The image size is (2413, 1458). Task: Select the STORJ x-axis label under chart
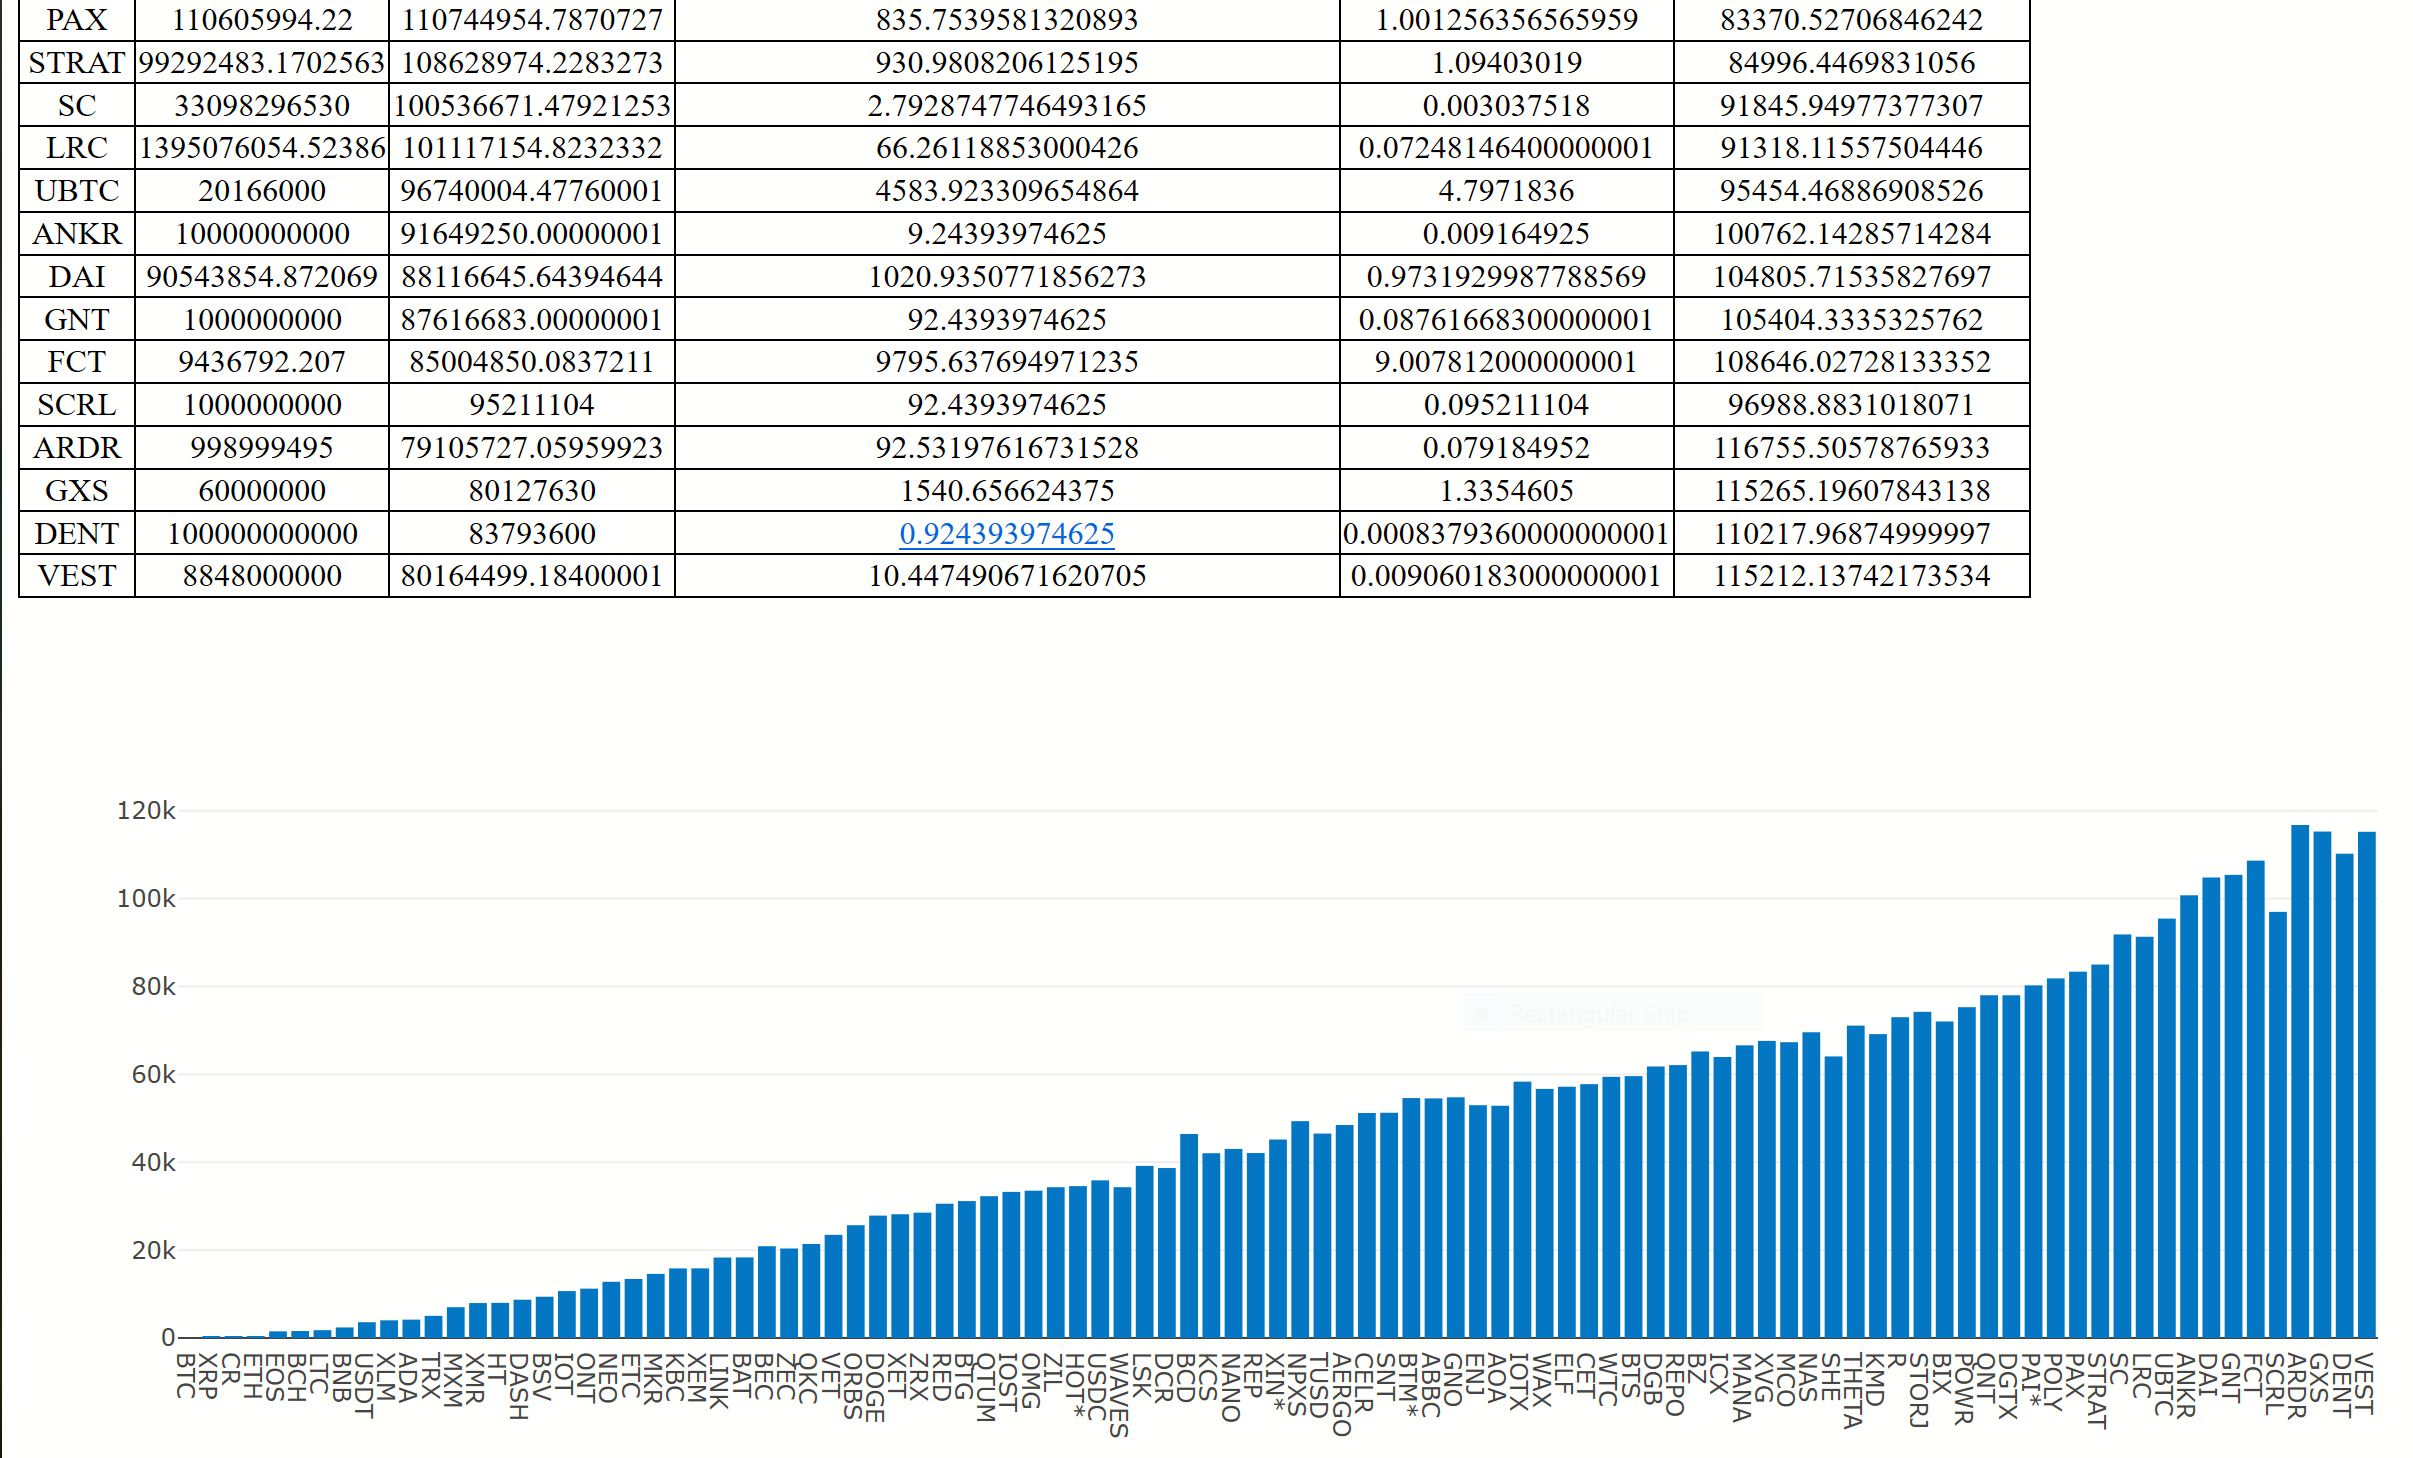click(1919, 1390)
